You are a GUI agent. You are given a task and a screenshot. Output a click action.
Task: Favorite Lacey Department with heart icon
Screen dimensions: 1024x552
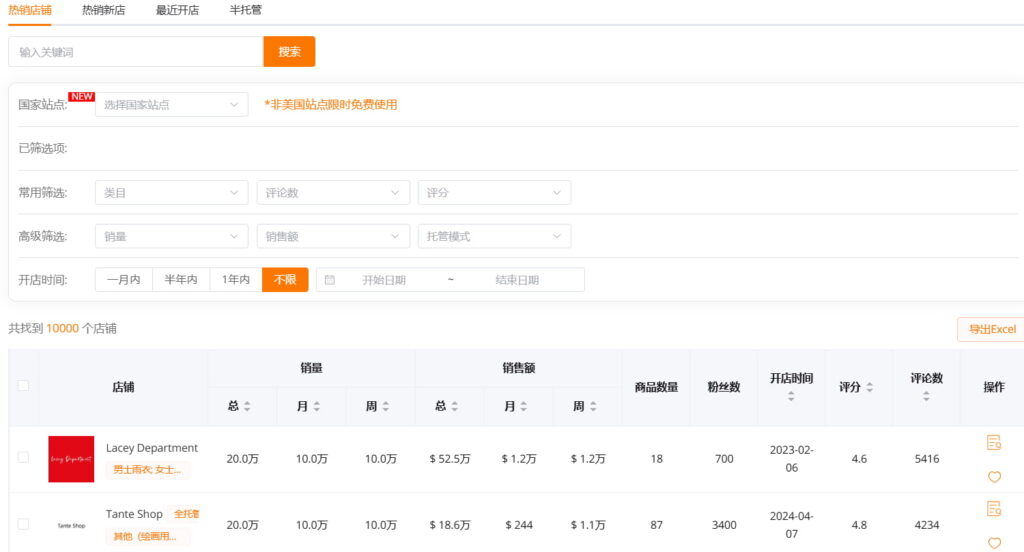click(994, 478)
